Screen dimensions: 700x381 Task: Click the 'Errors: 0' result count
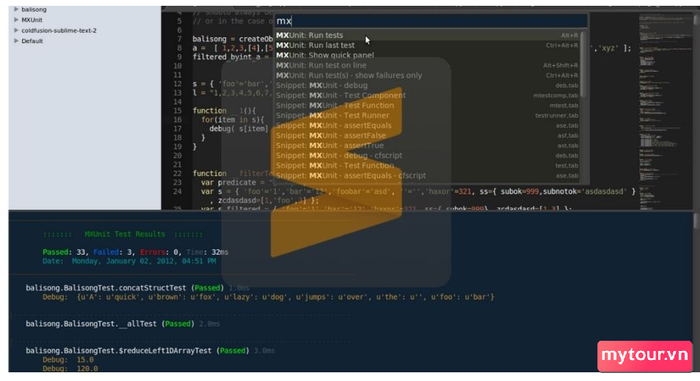(160, 252)
